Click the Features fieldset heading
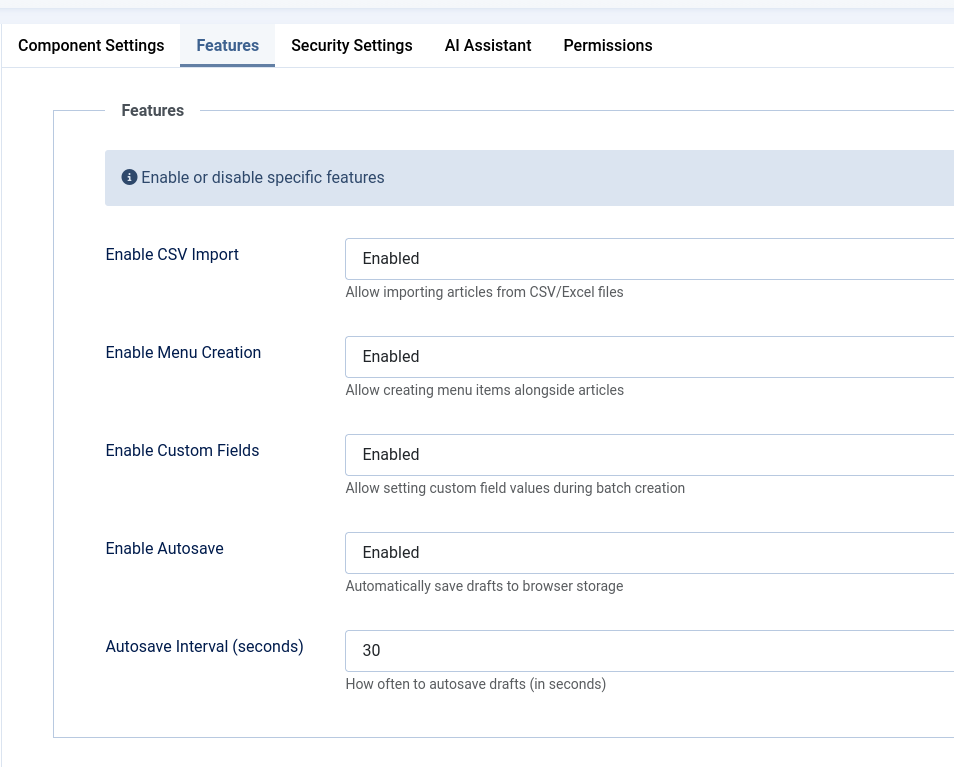This screenshot has height=767, width=954. [x=152, y=110]
